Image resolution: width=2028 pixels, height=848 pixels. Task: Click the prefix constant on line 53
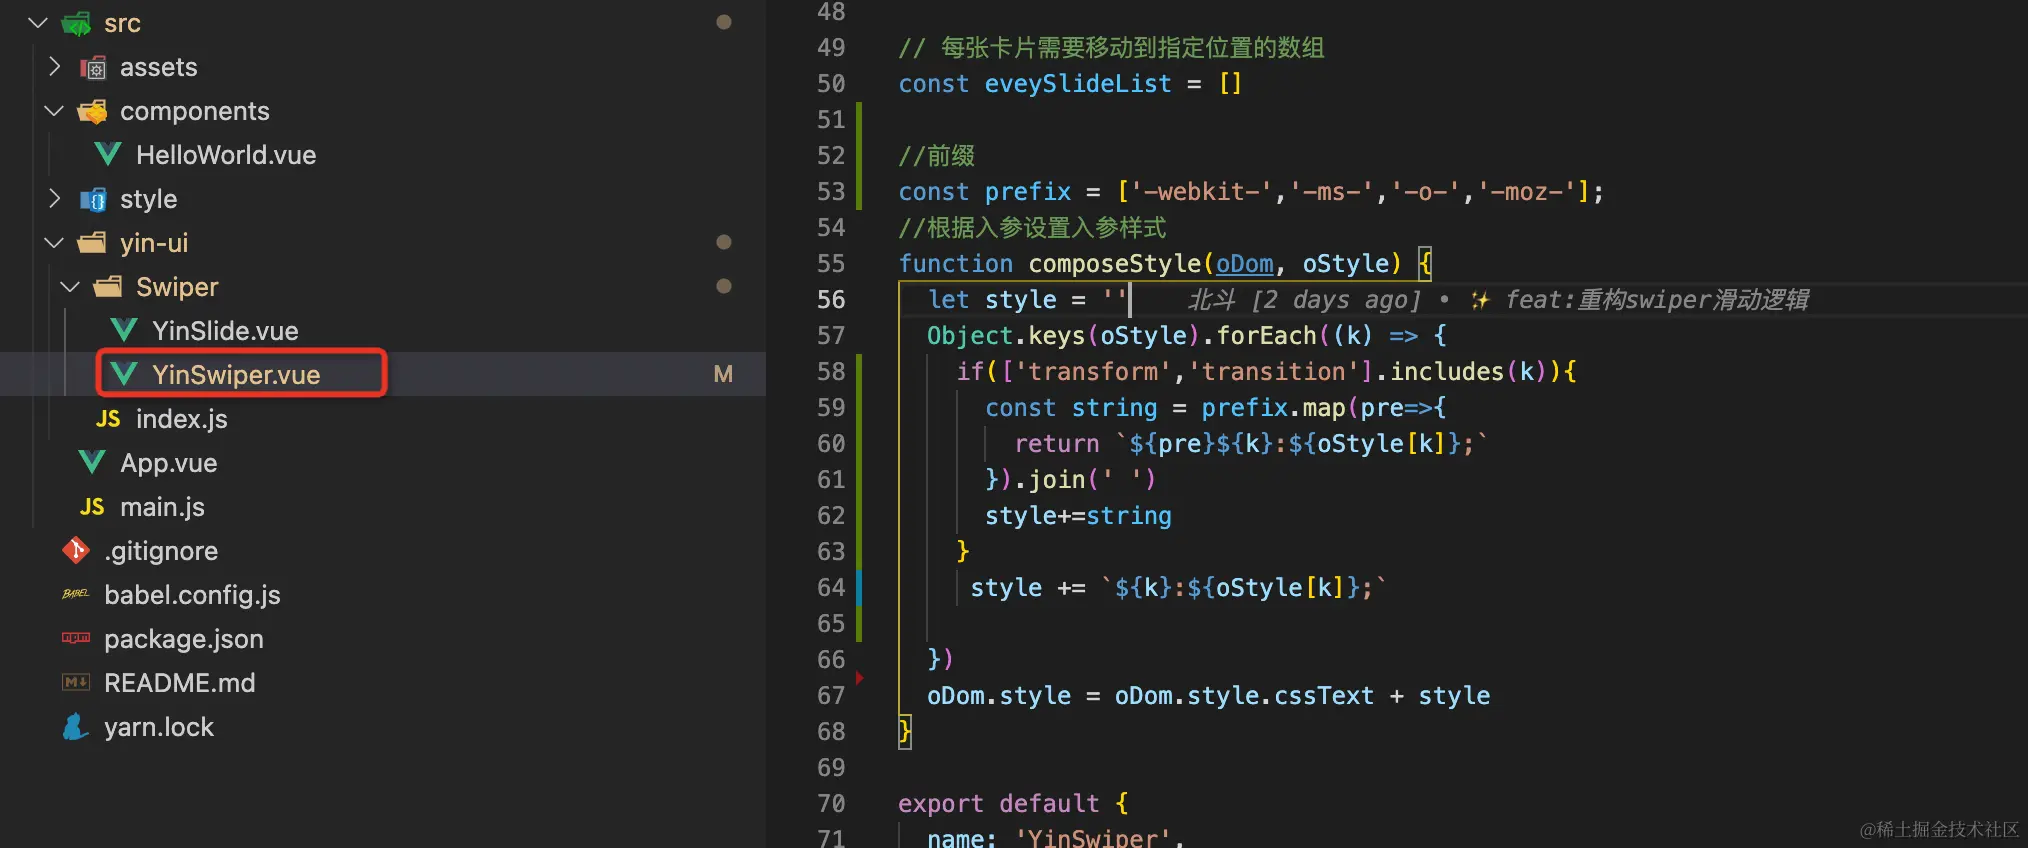[1028, 191]
